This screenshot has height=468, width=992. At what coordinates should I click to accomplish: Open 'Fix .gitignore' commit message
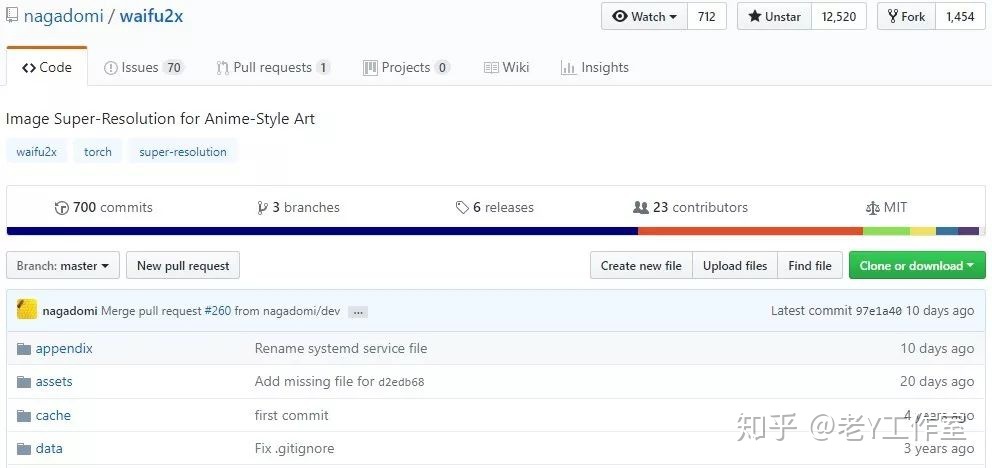(294, 449)
